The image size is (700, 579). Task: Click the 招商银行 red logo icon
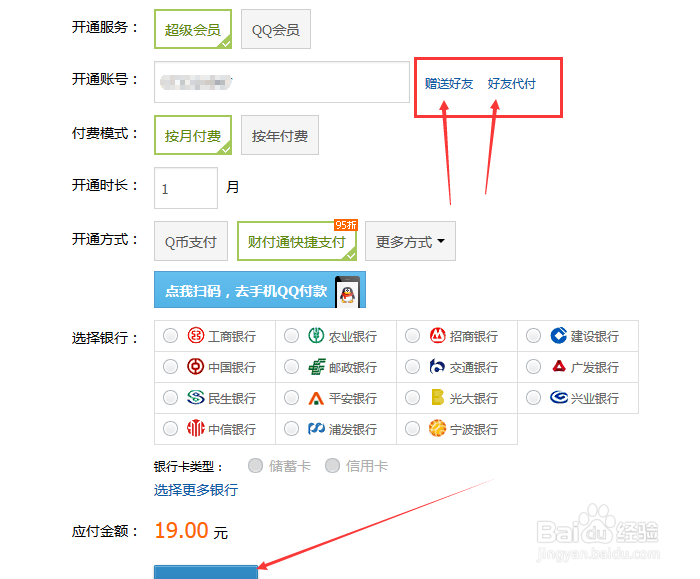pos(438,335)
